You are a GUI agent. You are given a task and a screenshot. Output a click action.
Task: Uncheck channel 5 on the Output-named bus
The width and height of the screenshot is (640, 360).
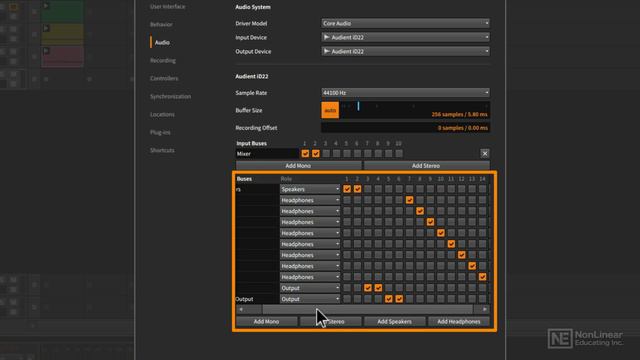[389, 299]
